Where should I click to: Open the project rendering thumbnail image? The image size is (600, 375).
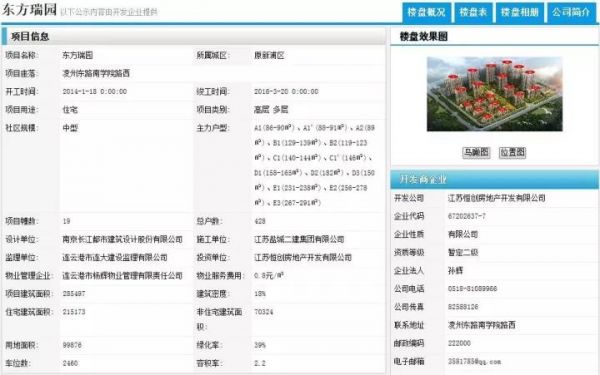coord(494,94)
